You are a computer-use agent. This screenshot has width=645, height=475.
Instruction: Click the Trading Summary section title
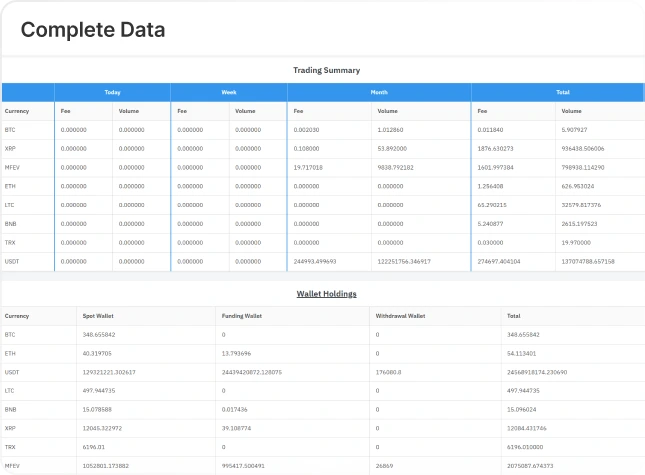(x=326, y=70)
